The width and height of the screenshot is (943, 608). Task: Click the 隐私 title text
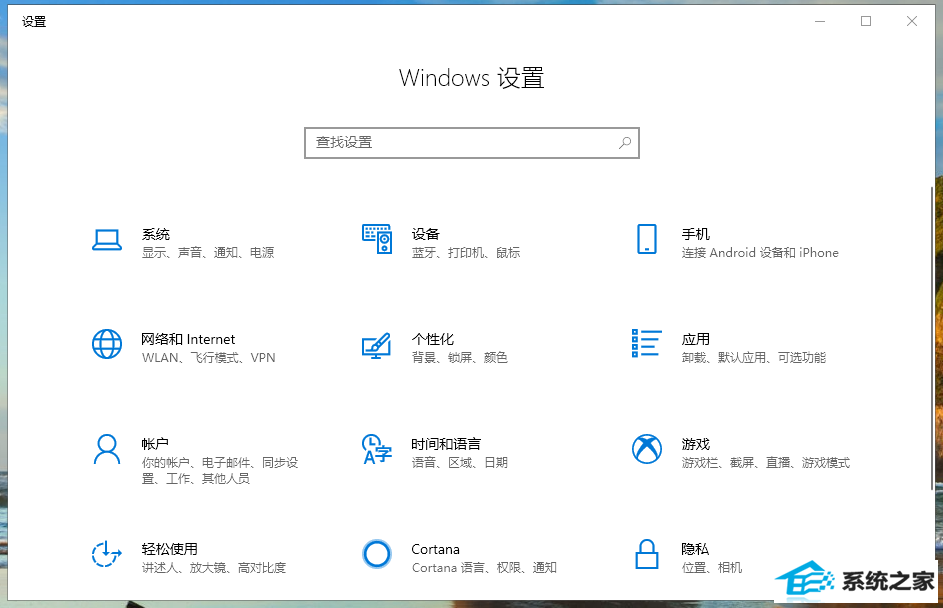[x=695, y=549]
